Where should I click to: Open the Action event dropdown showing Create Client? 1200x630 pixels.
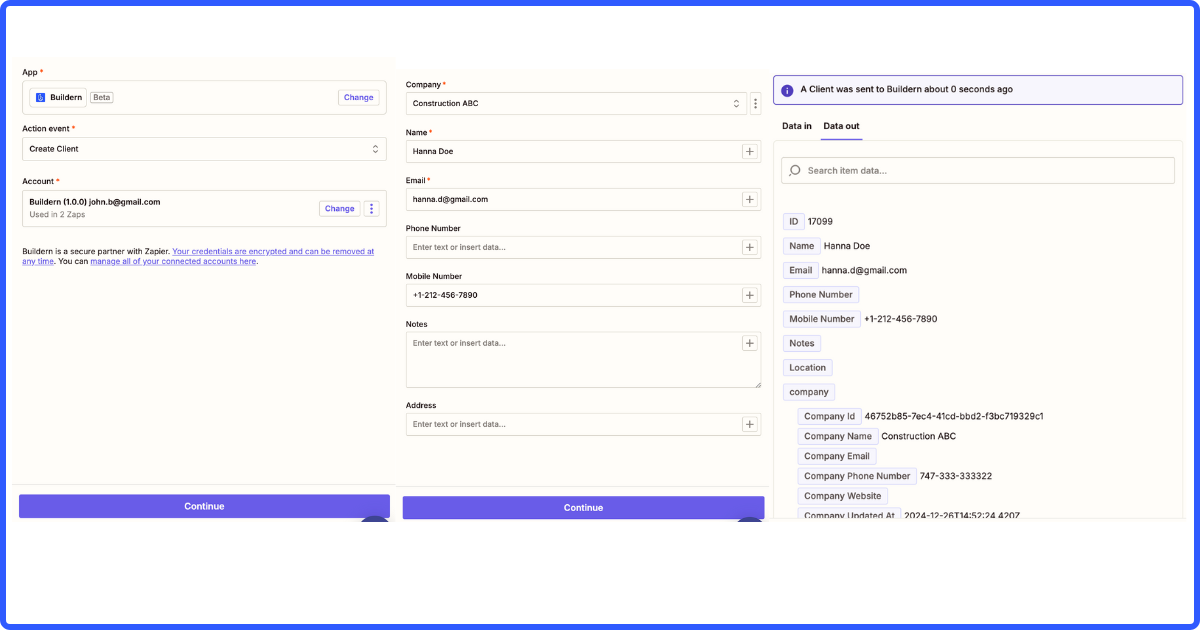(204, 149)
